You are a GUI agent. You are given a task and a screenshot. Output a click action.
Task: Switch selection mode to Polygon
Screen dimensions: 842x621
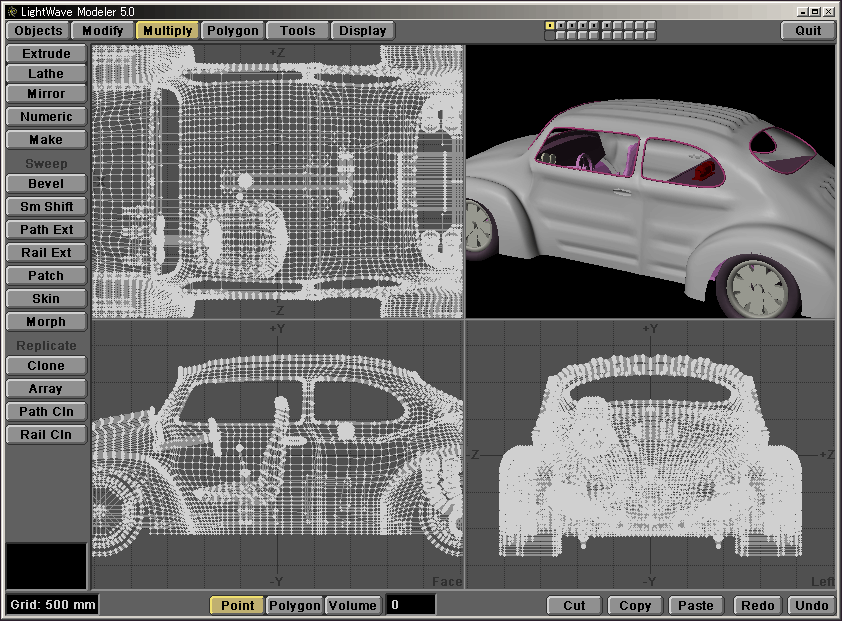pos(294,605)
